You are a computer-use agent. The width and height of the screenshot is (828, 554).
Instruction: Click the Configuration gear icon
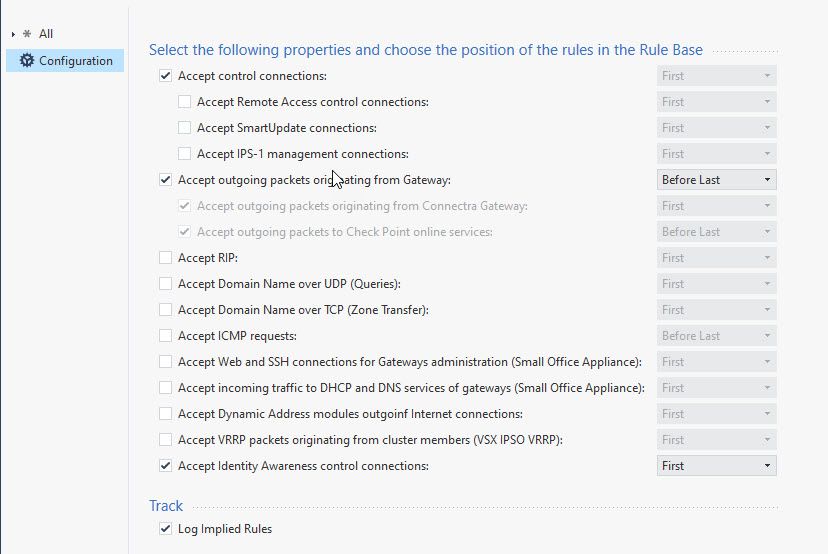pos(26,61)
